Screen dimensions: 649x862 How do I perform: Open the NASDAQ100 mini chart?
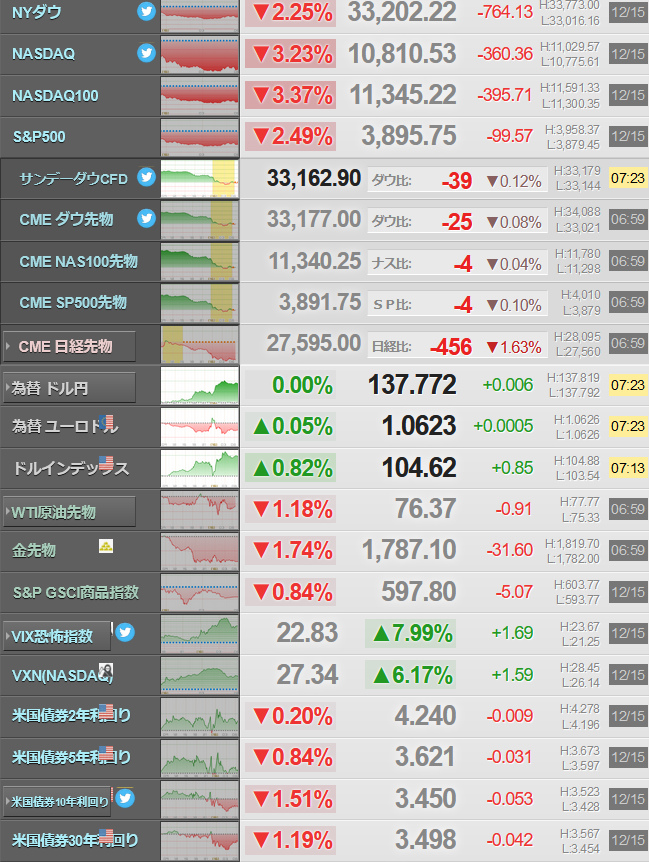(200, 96)
